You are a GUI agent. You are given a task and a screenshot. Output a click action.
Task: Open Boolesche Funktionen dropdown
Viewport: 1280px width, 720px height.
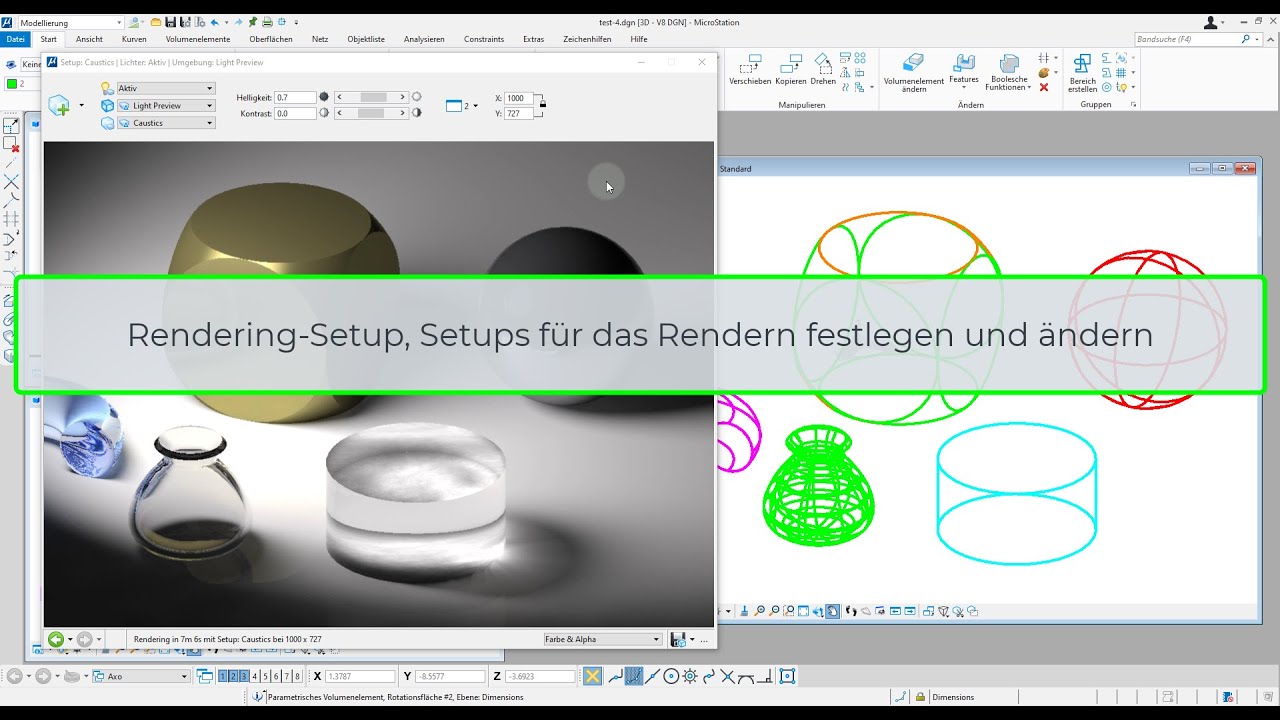coord(1009,74)
